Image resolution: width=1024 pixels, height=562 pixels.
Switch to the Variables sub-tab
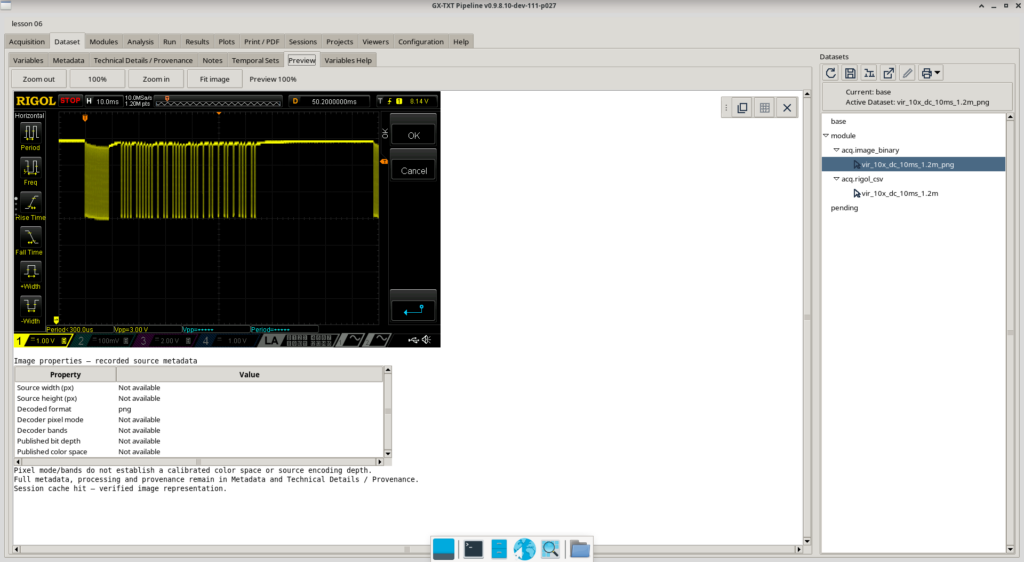(28, 60)
